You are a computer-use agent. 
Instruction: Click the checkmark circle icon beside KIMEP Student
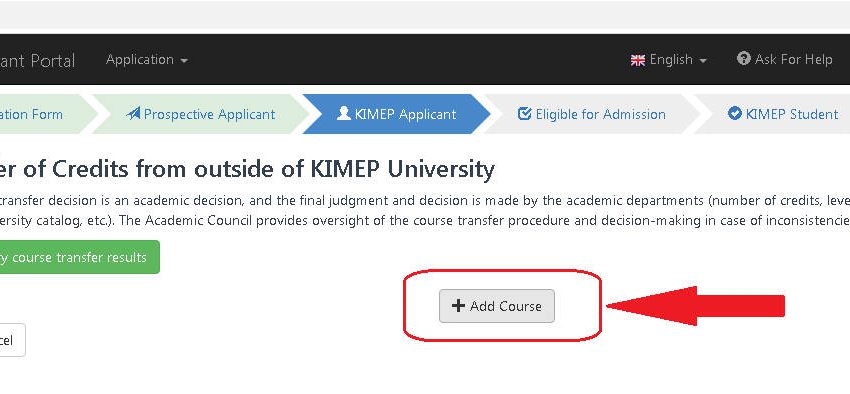point(735,114)
